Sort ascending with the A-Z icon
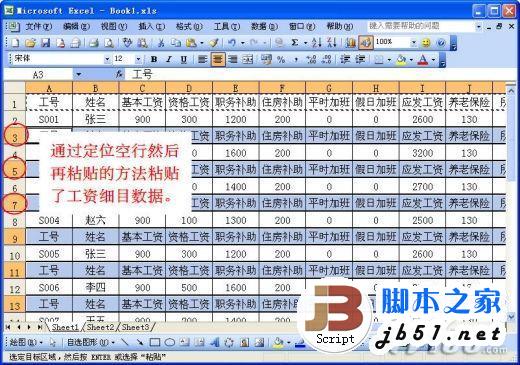The height and width of the screenshot is (365, 520). click(316, 43)
